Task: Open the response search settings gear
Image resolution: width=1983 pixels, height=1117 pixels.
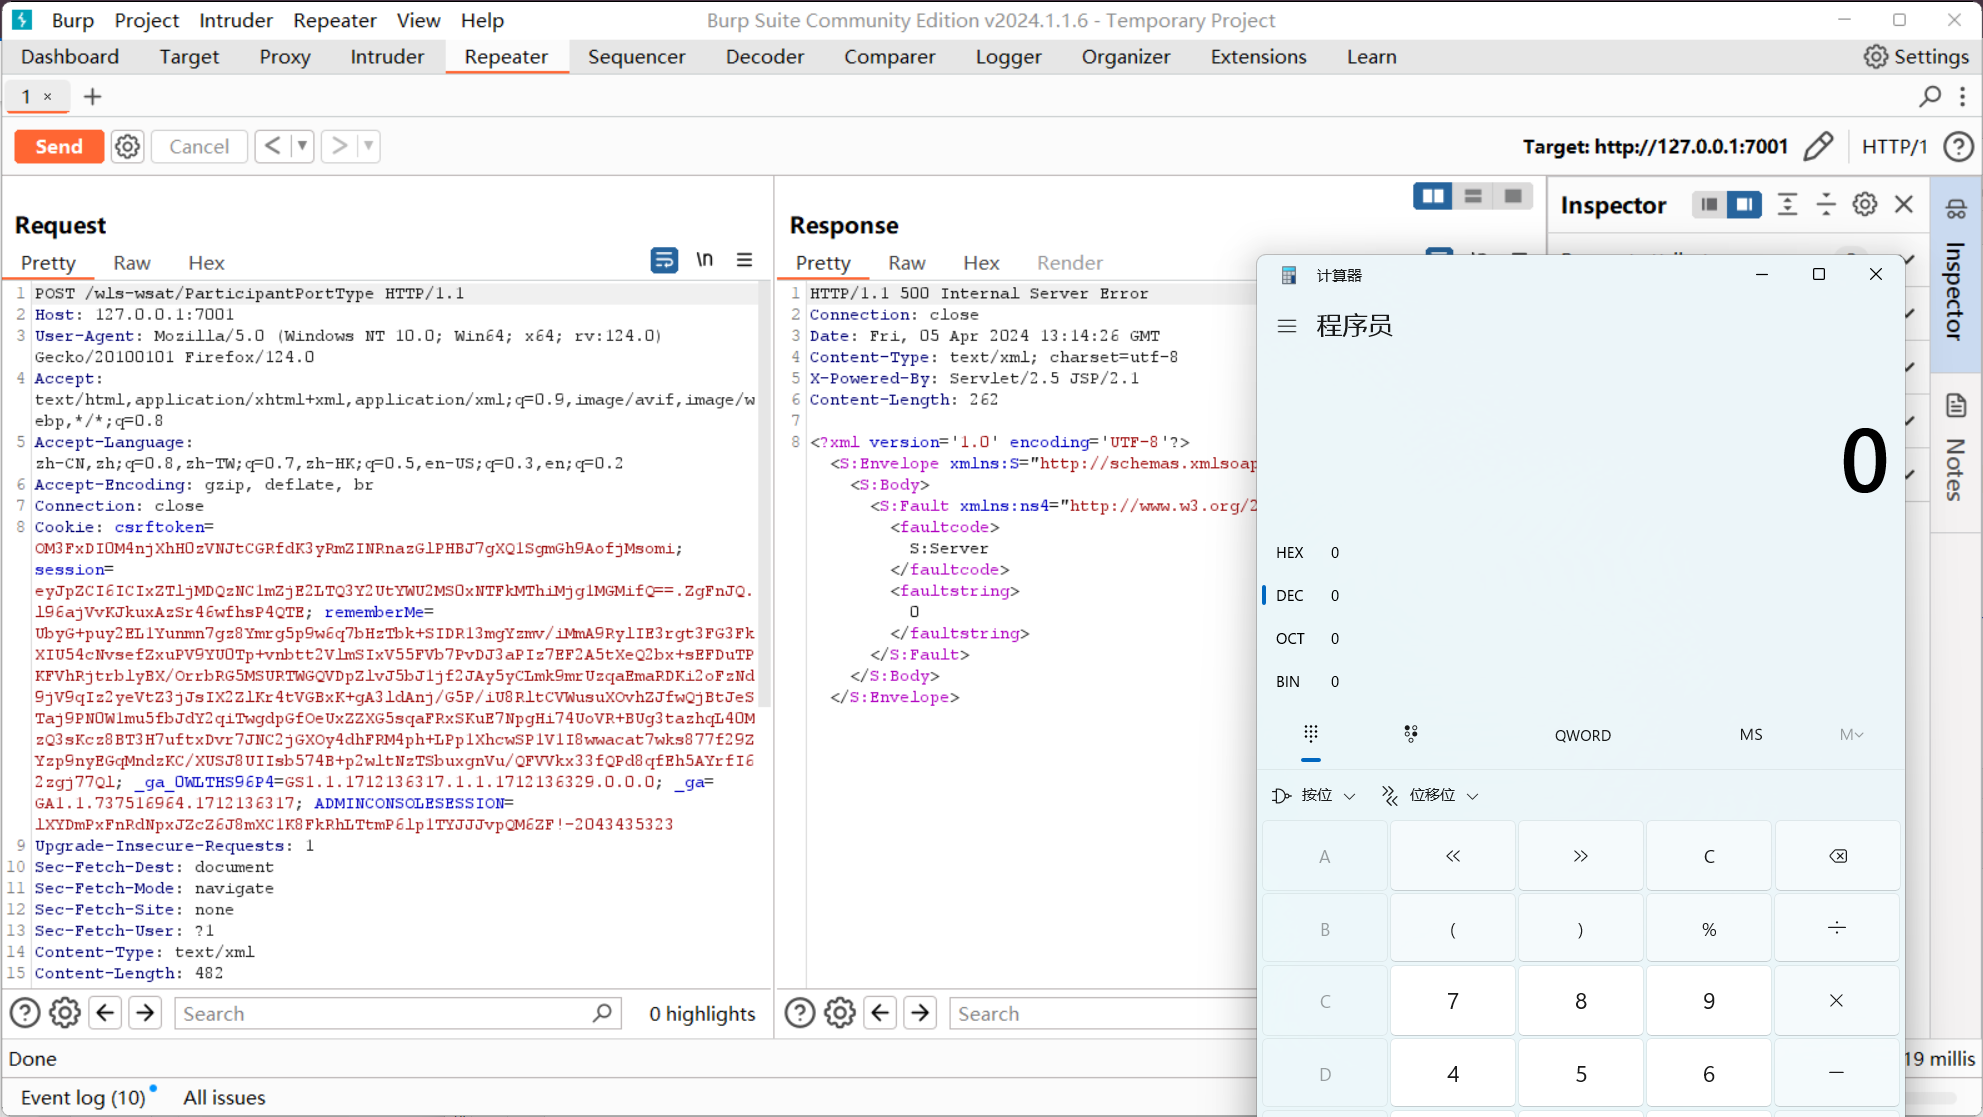Action: click(840, 1013)
